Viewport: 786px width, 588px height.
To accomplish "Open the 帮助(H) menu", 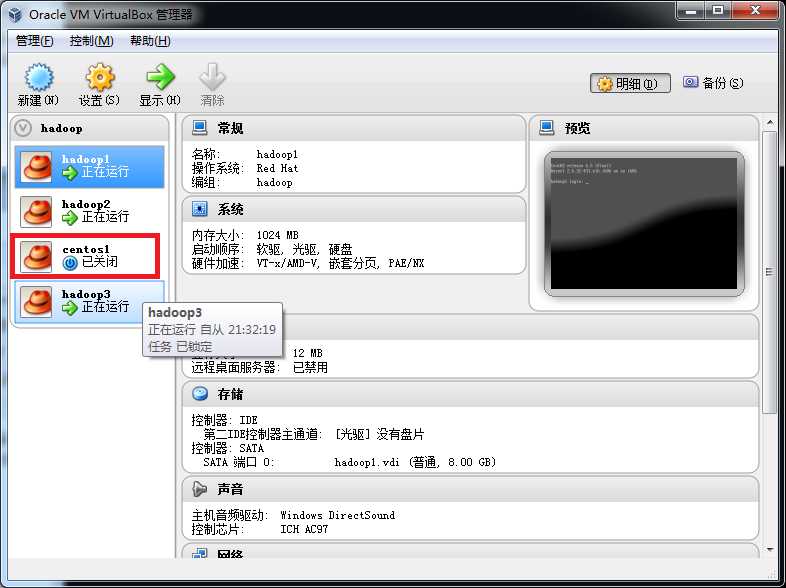I will (x=150, y=41).
